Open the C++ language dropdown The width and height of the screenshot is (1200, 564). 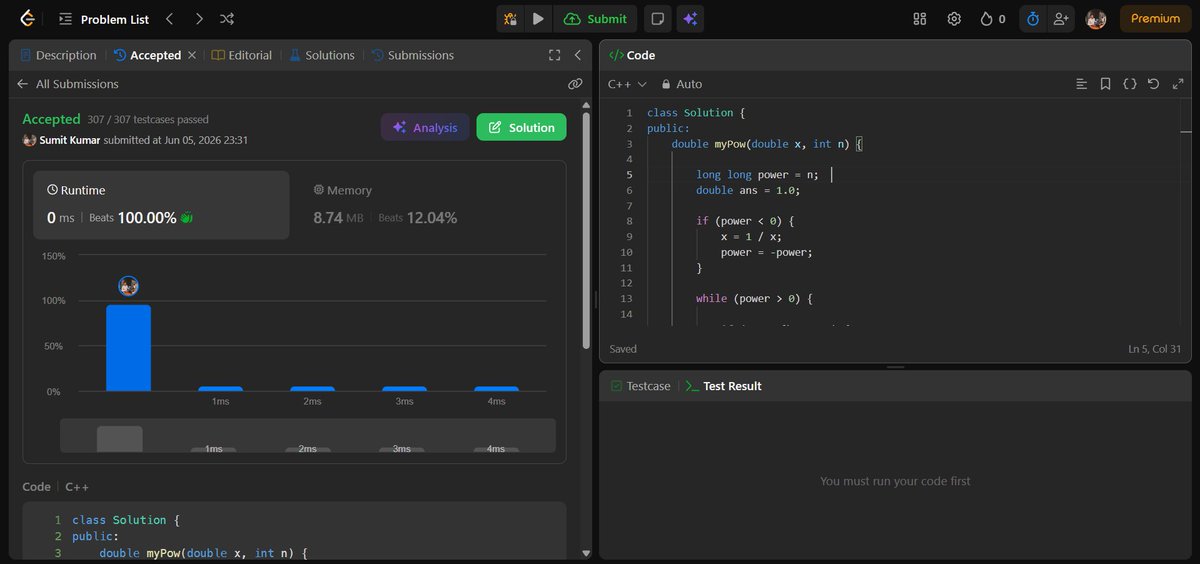coord(627,84)
